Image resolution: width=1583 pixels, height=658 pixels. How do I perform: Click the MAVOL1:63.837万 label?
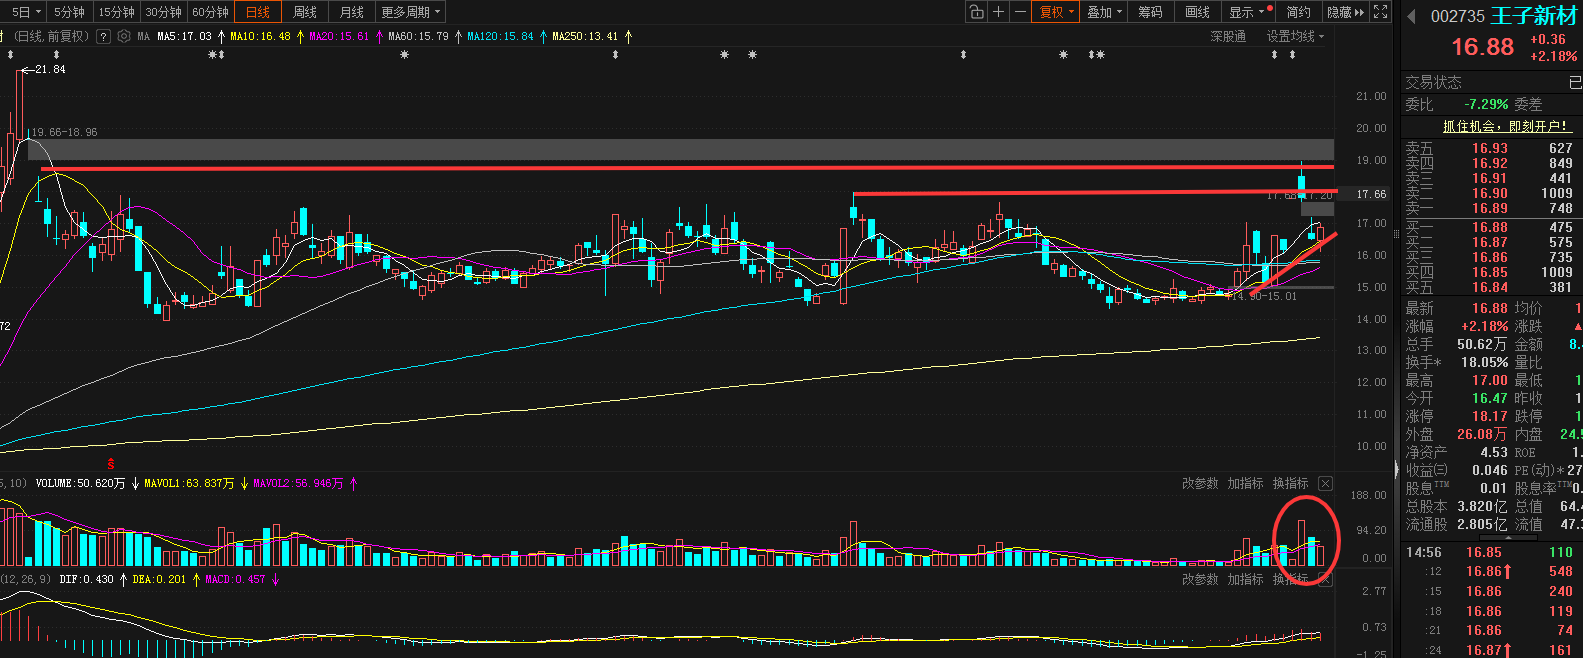pyautogui.click(x=189, y=483)
